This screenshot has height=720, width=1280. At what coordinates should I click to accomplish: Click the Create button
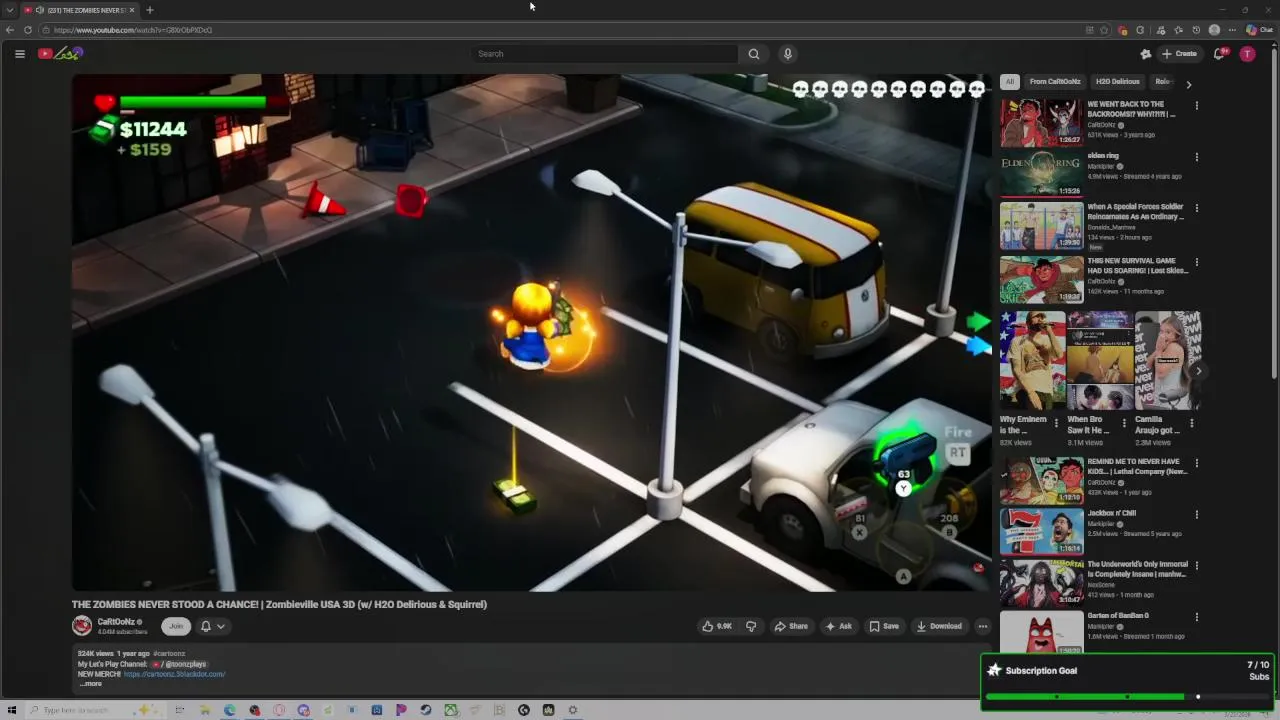pyautogui.click(x=1178, y=54)
